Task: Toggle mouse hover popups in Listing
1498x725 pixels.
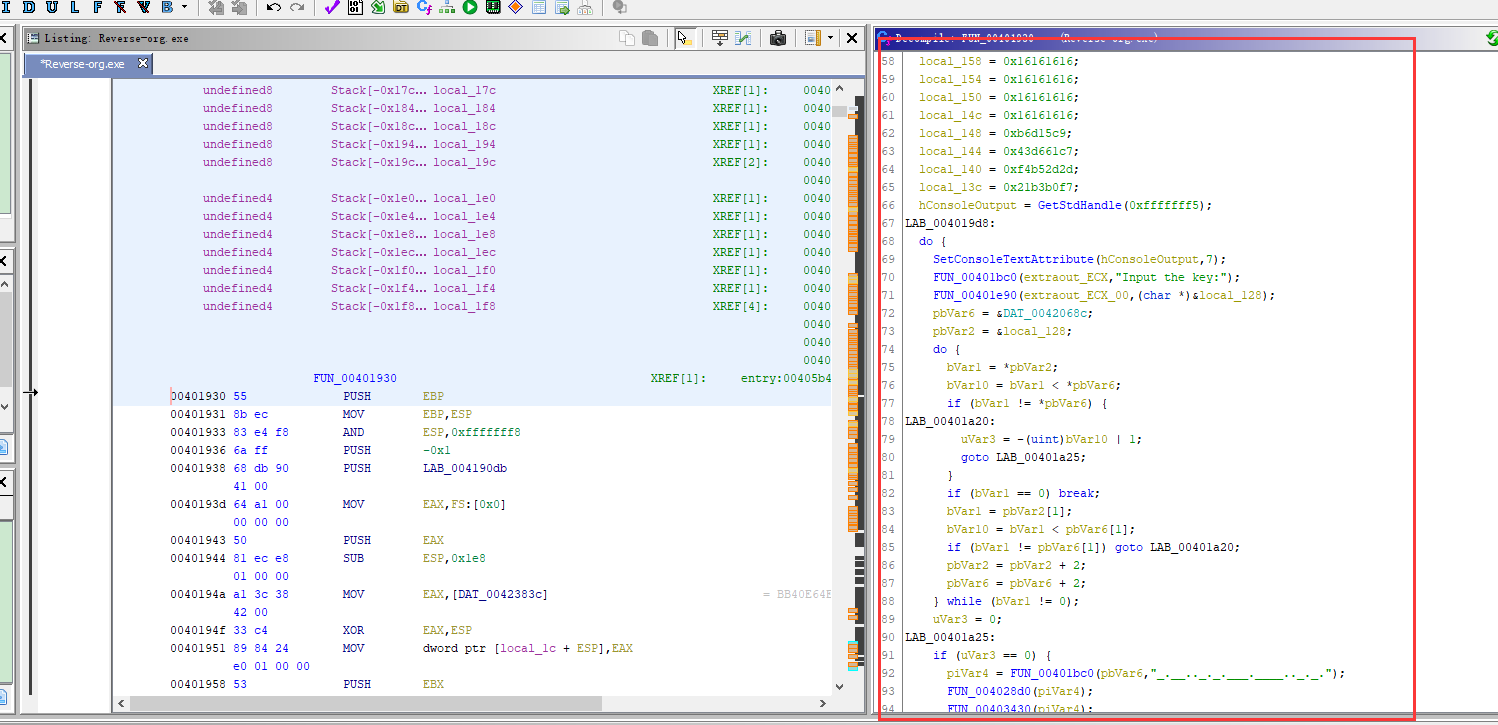Action: click(684, 38)
